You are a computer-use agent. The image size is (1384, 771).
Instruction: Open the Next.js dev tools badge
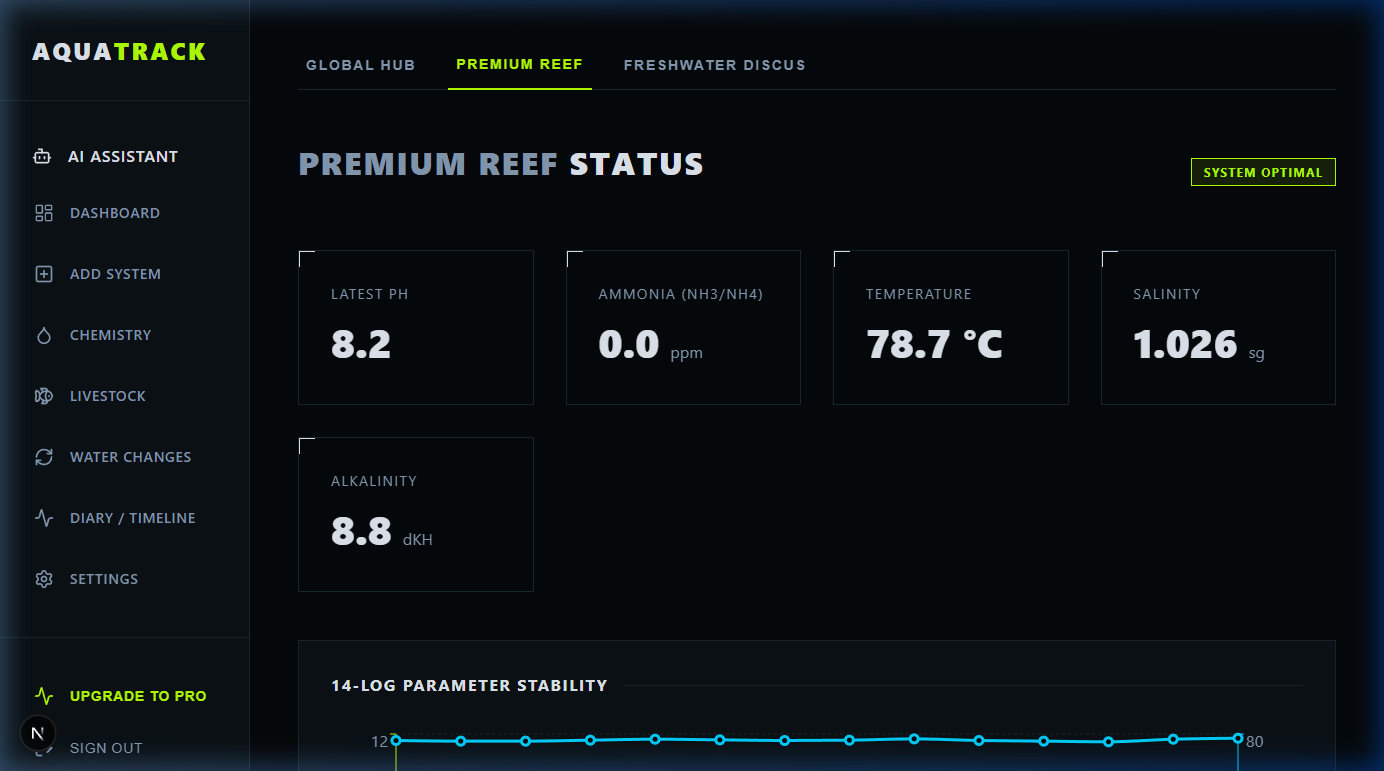[x=38, y=733]
